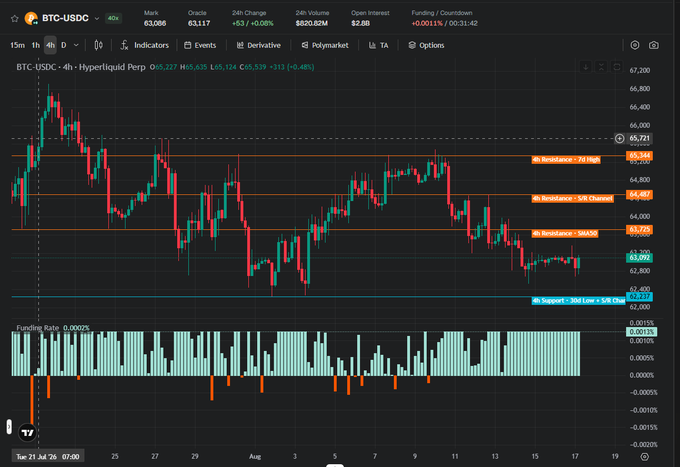The height and width of the screenshot is (467, 680).
Task: Expand the left side panel handle
Action: coord(9,427)
